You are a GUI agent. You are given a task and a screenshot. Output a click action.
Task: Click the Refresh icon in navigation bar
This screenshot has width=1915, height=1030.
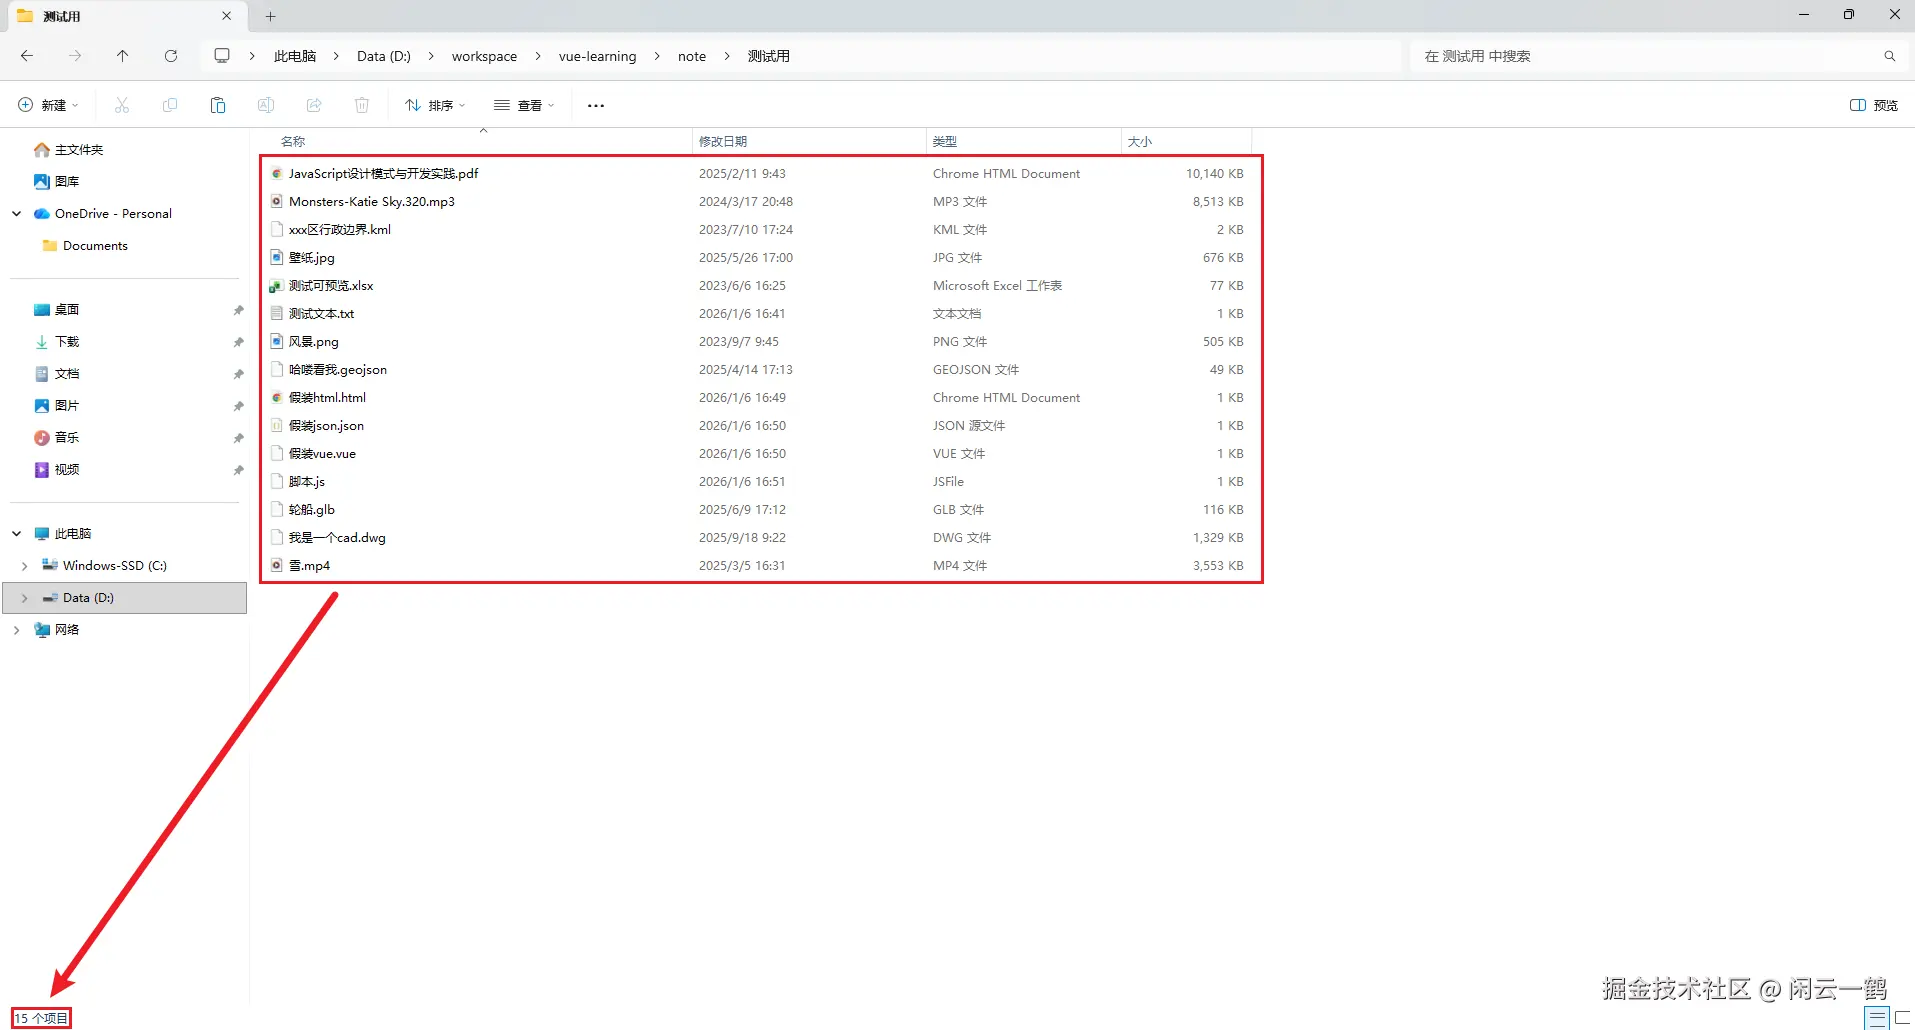coord(171,56)
